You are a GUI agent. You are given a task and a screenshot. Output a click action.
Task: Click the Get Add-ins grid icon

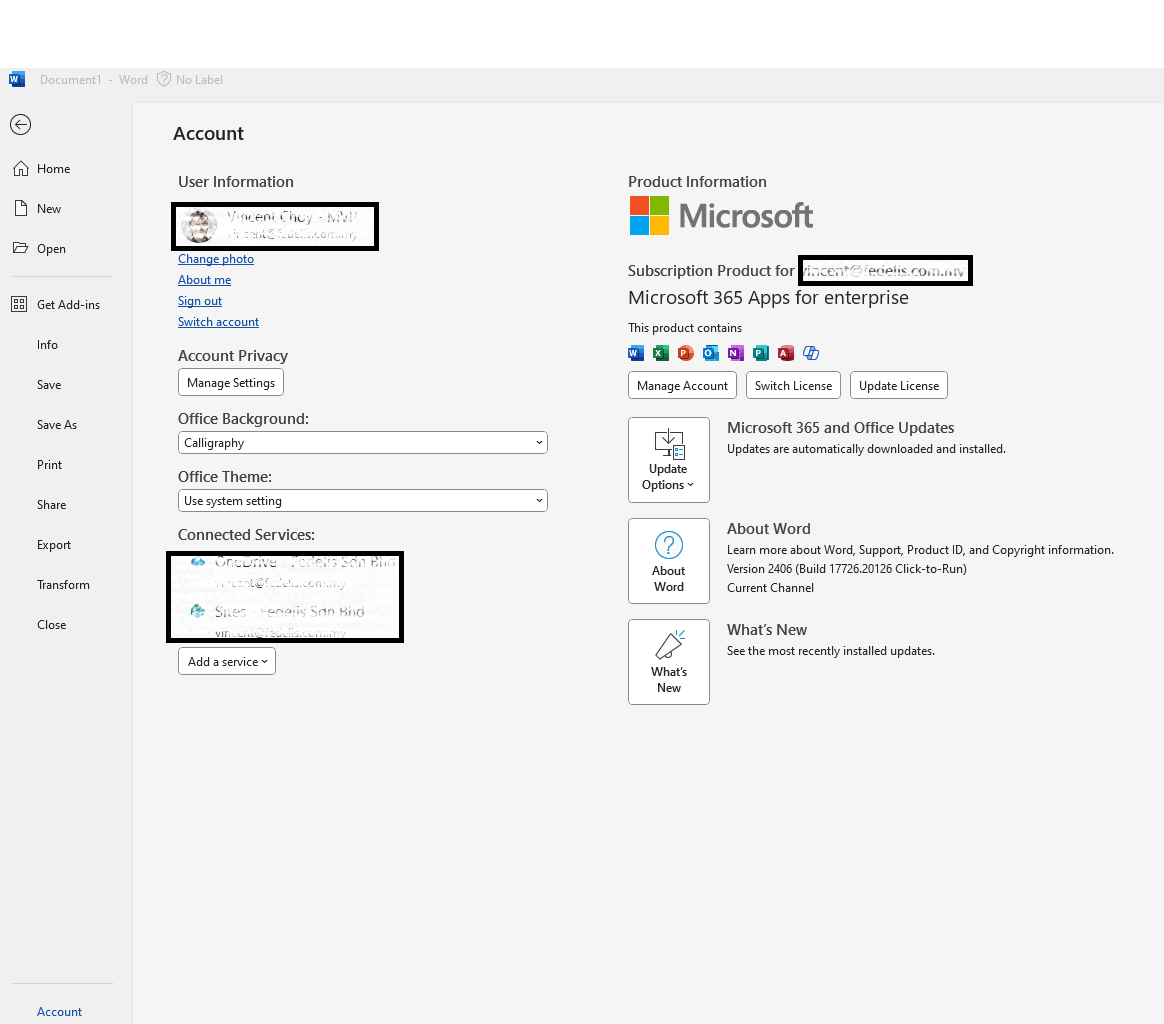19,304
